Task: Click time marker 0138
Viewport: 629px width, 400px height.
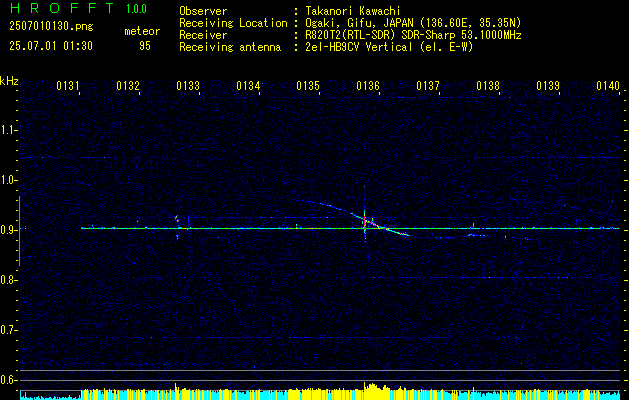Action: click(x=488, y=86)
